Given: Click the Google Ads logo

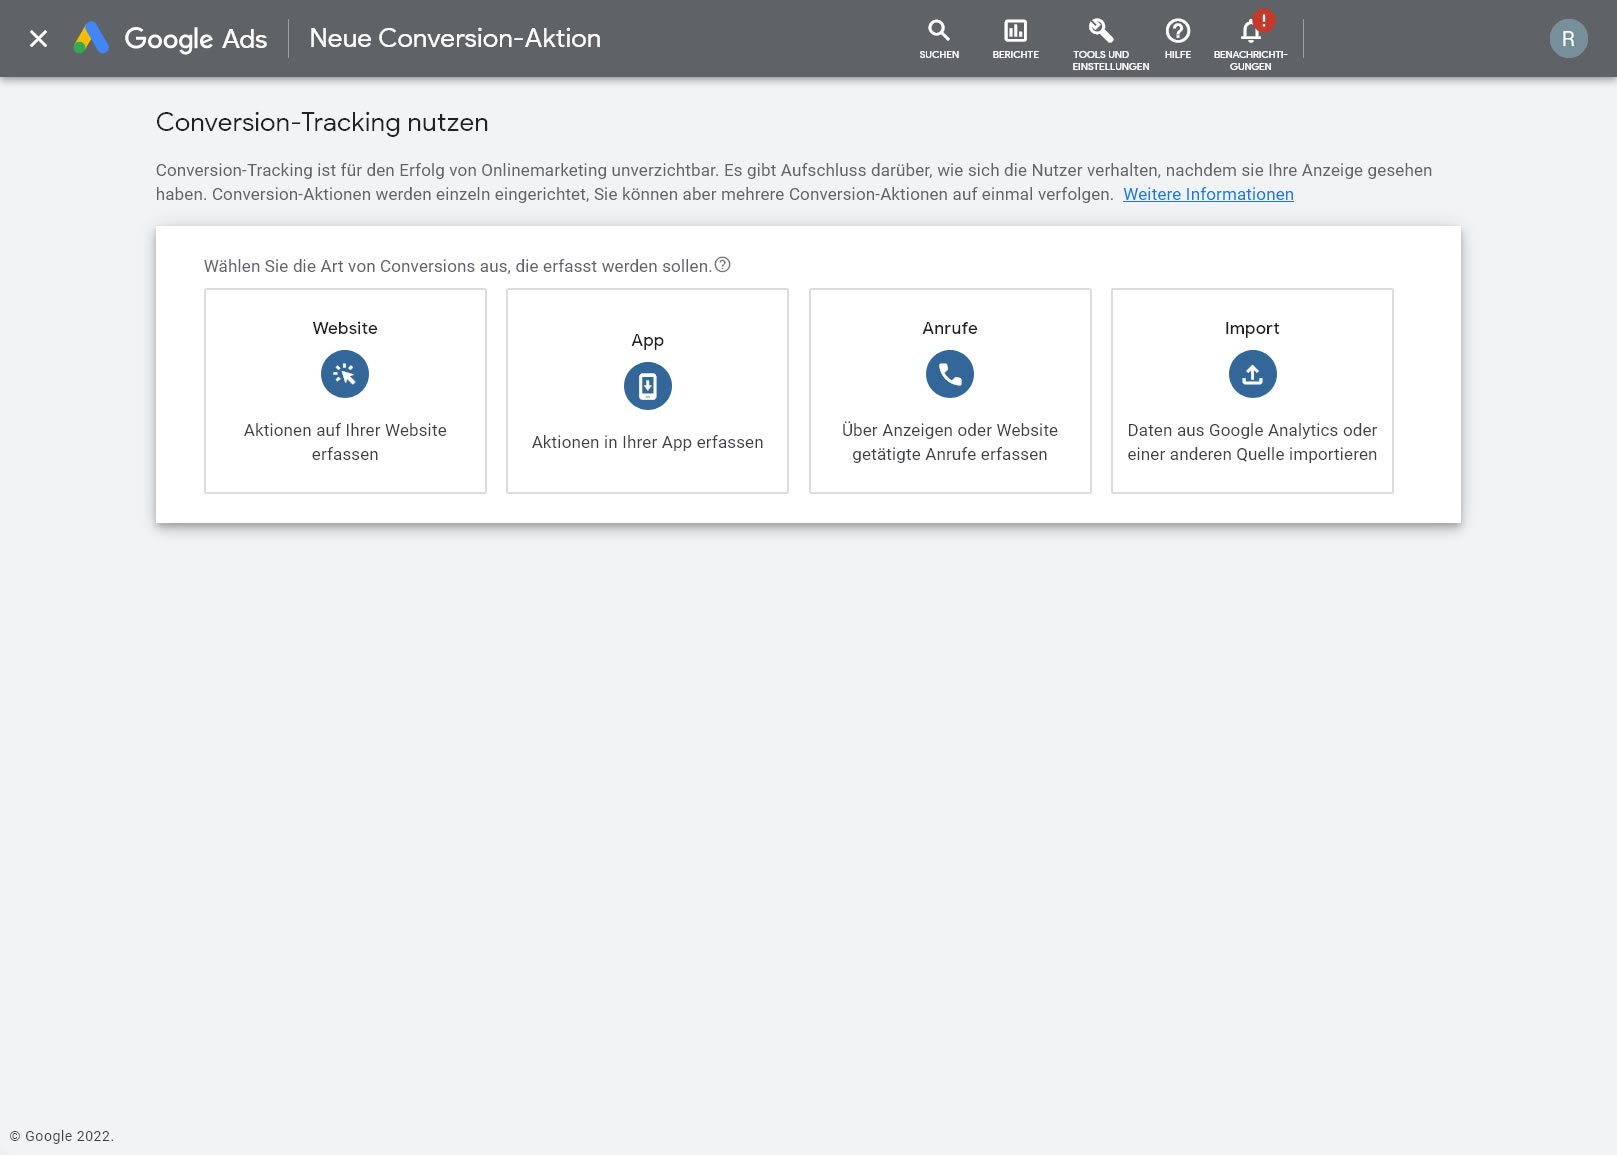Looking at the screenshot, I should point(91,38).
